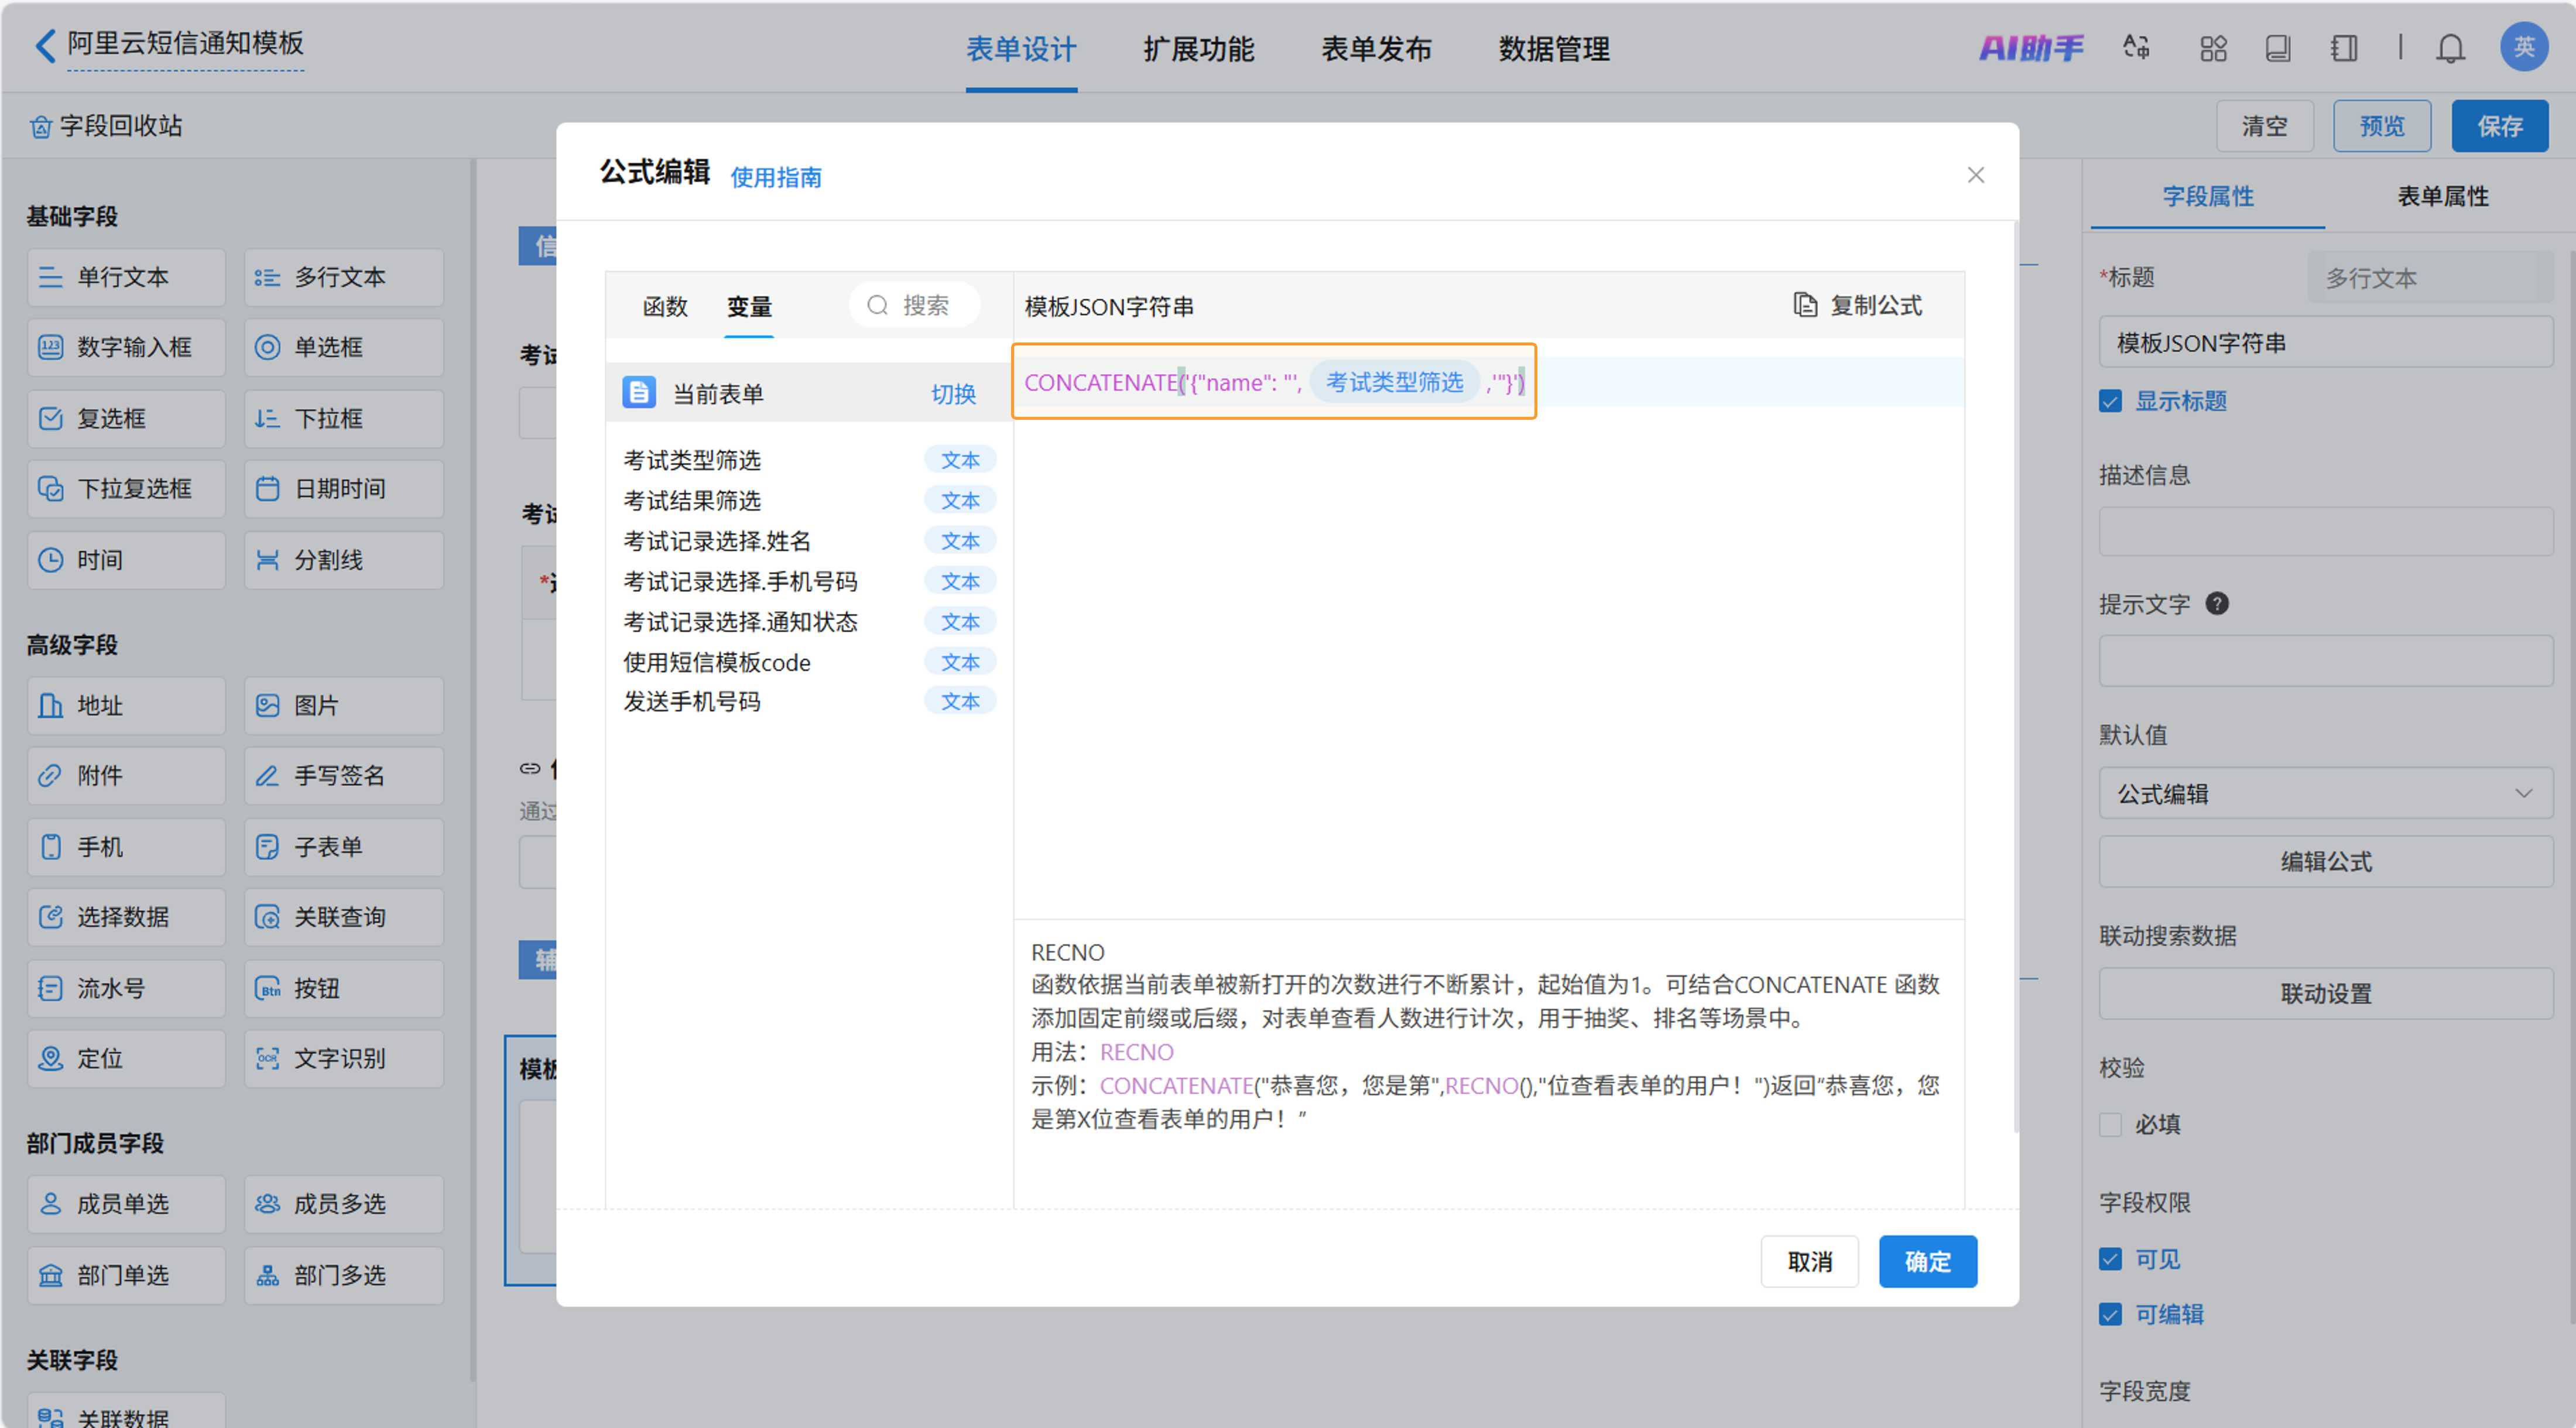2576x1428 pixels.
Task: Expand the 公式编辑 default value dropdown
Action: point(2324,794)
